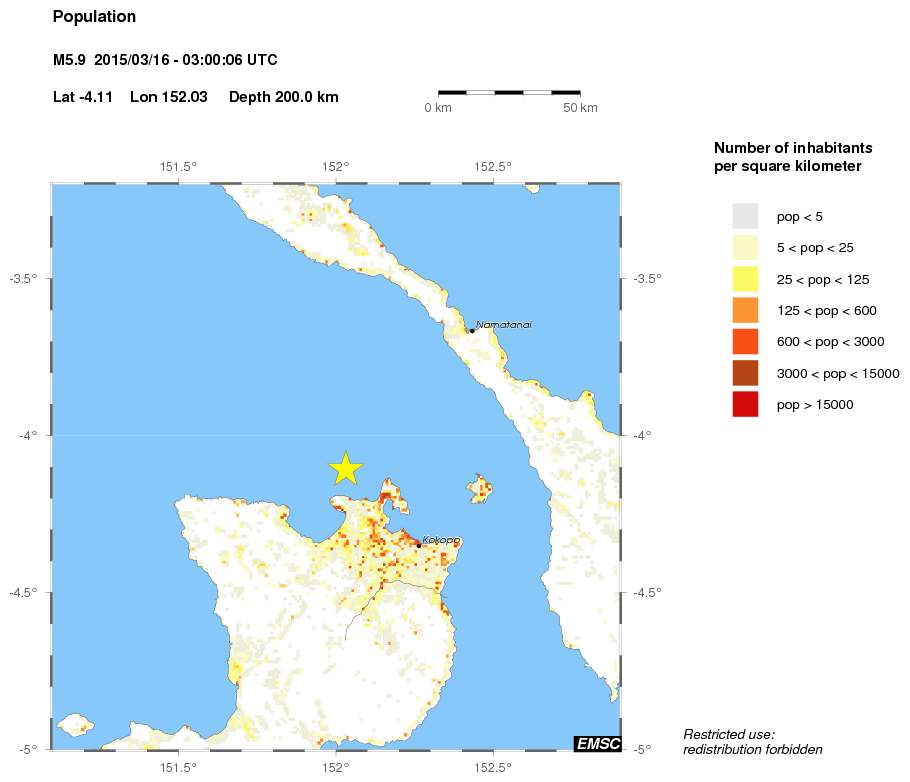Click the Kokopo city dot marker

(418, 545)
